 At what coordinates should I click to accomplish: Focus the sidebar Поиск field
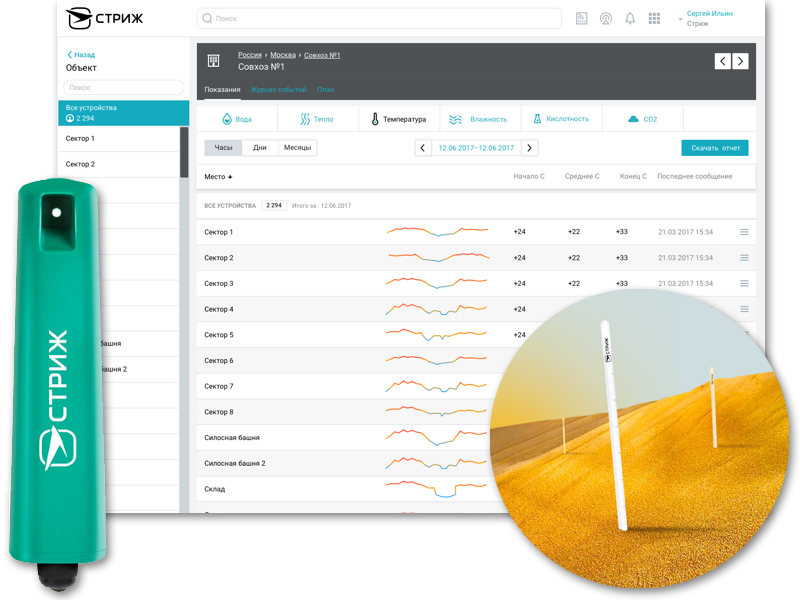point(123,87)
